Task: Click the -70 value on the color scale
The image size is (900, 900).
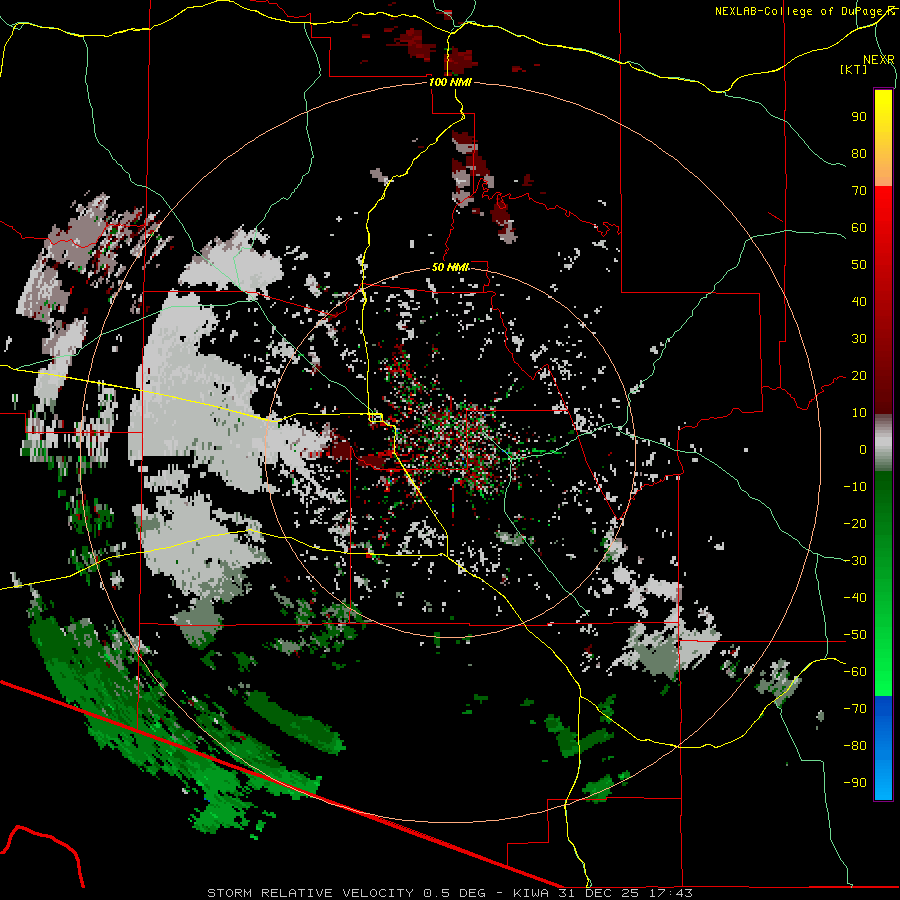Action: [x=855, y=709]
